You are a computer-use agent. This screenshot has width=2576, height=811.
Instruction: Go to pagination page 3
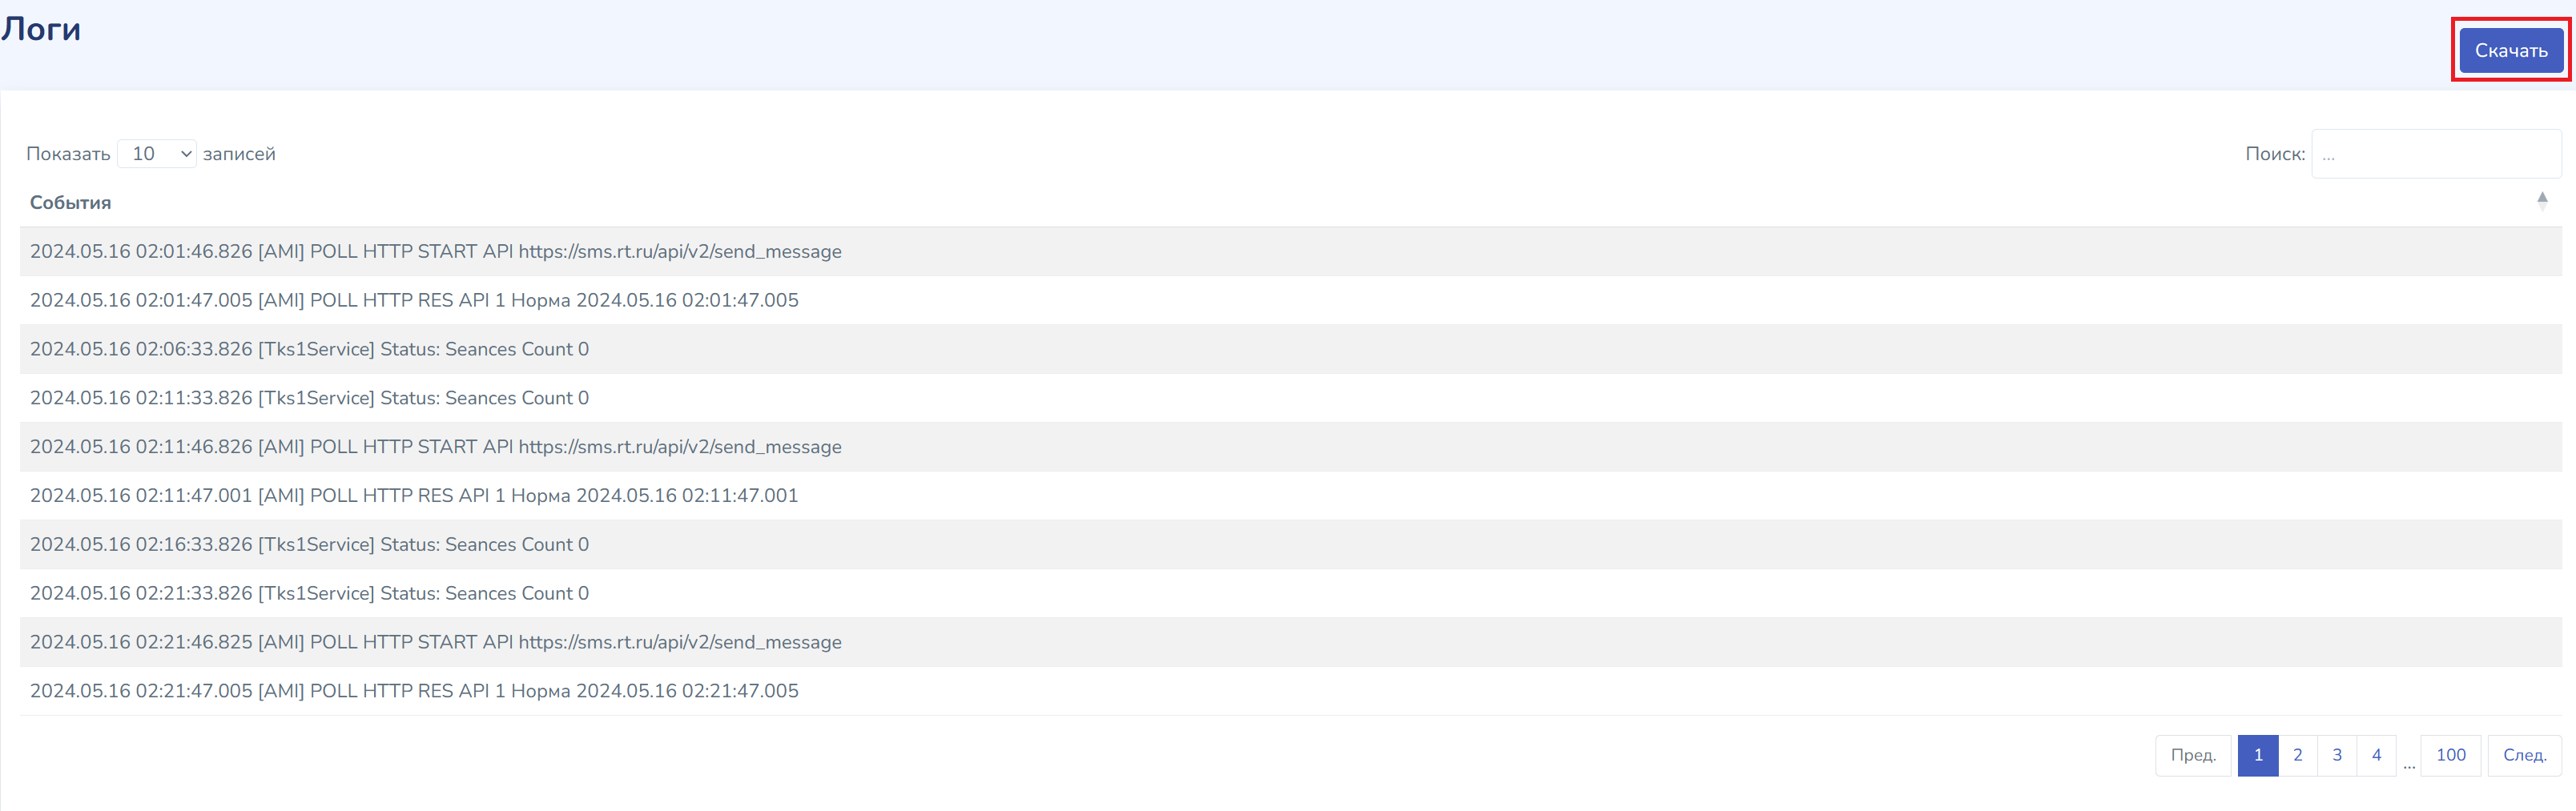tap(2337, 755)
